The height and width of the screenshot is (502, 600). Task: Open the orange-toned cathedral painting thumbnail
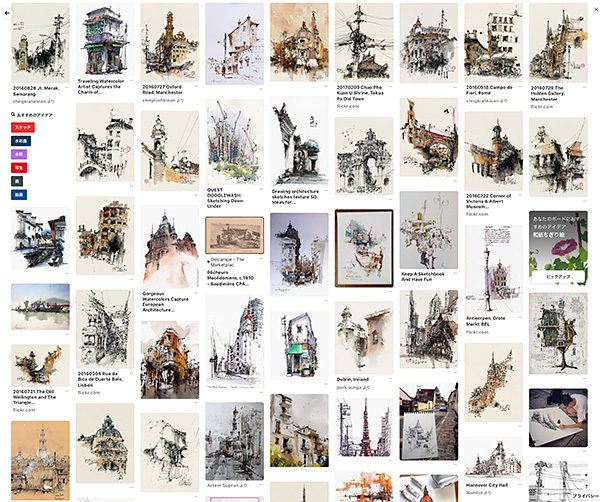pos(40,461)
